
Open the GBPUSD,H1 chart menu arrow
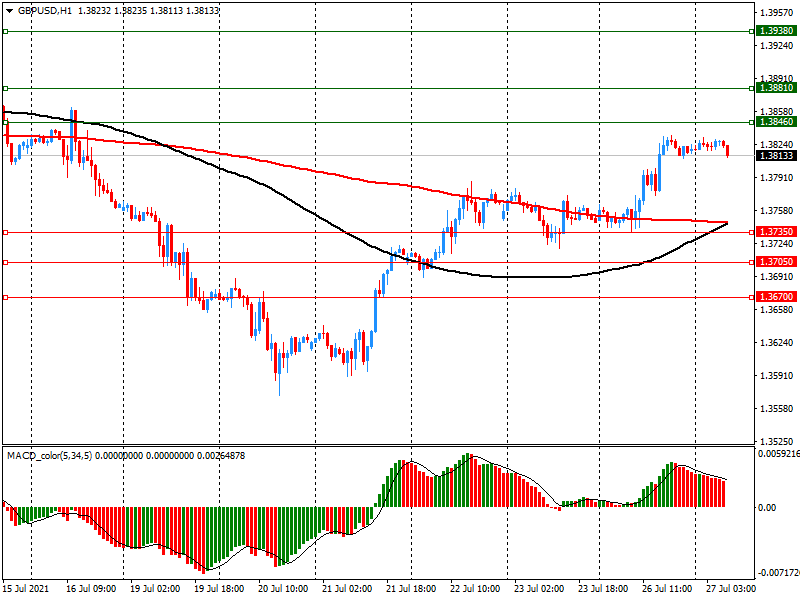(x=10, y=10)
